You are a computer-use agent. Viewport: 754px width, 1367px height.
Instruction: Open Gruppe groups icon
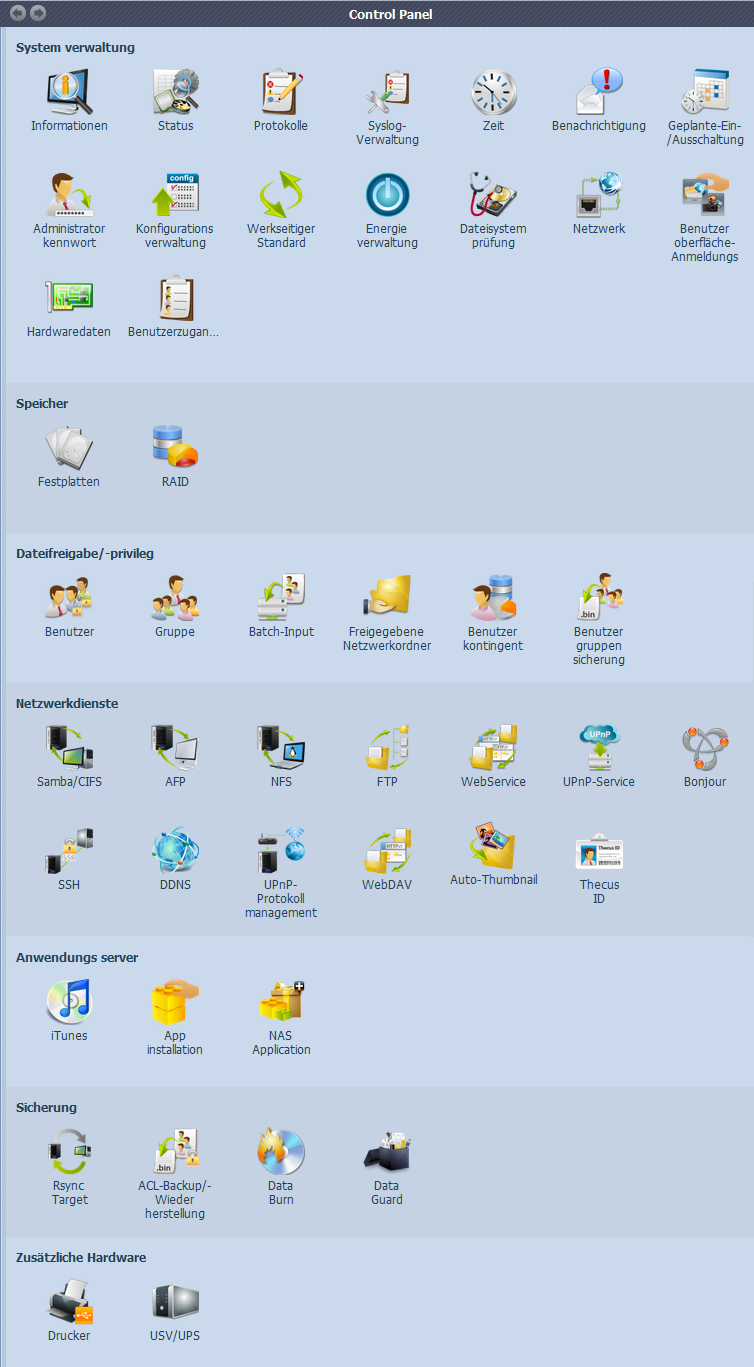pyautogui.click(x=176, y=599)
